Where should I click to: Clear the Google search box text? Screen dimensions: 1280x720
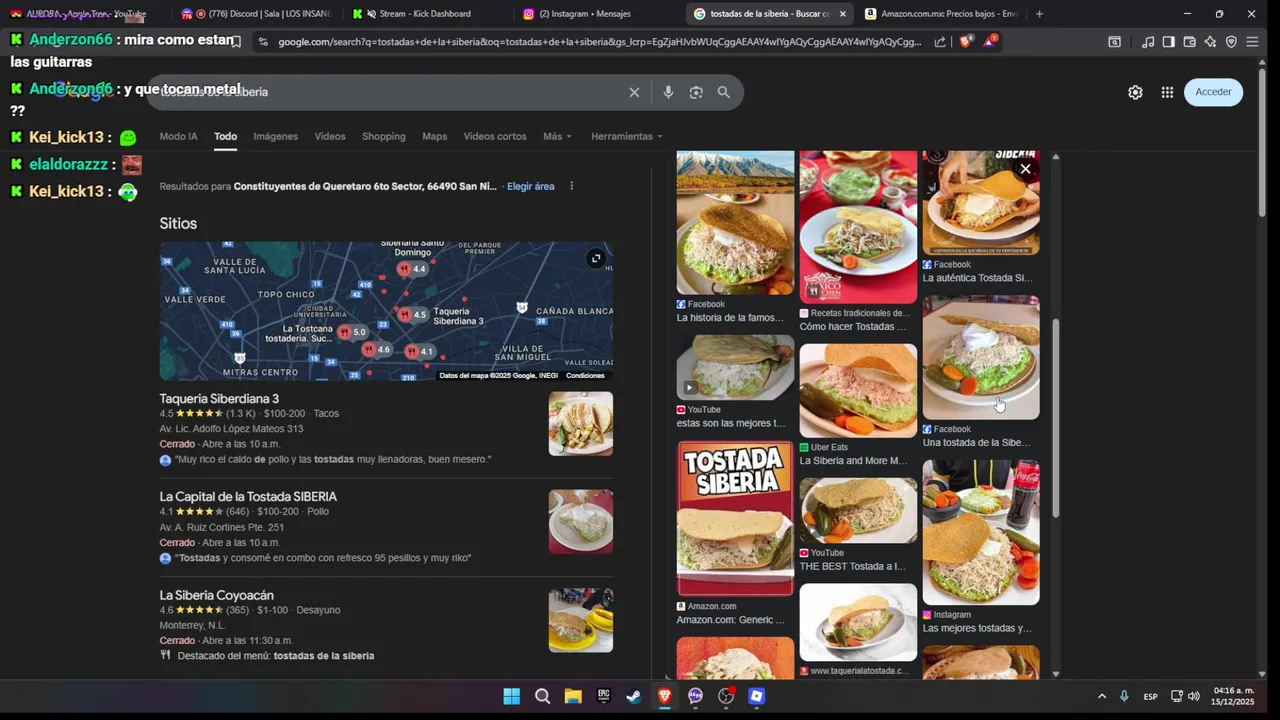634,92
